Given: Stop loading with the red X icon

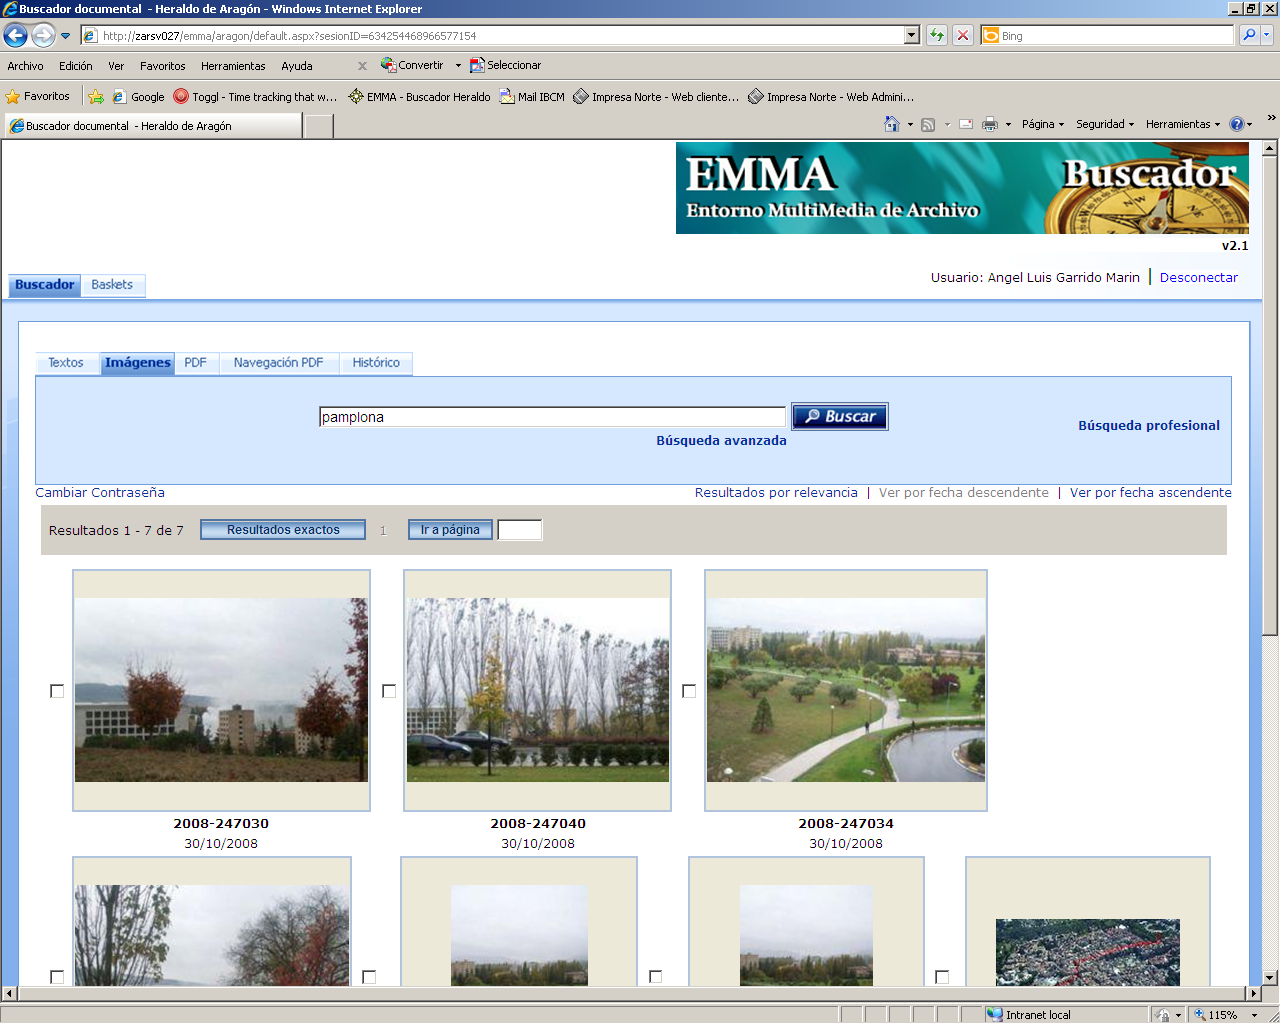Looking at the screenshot, I should [x=963, y=36].
